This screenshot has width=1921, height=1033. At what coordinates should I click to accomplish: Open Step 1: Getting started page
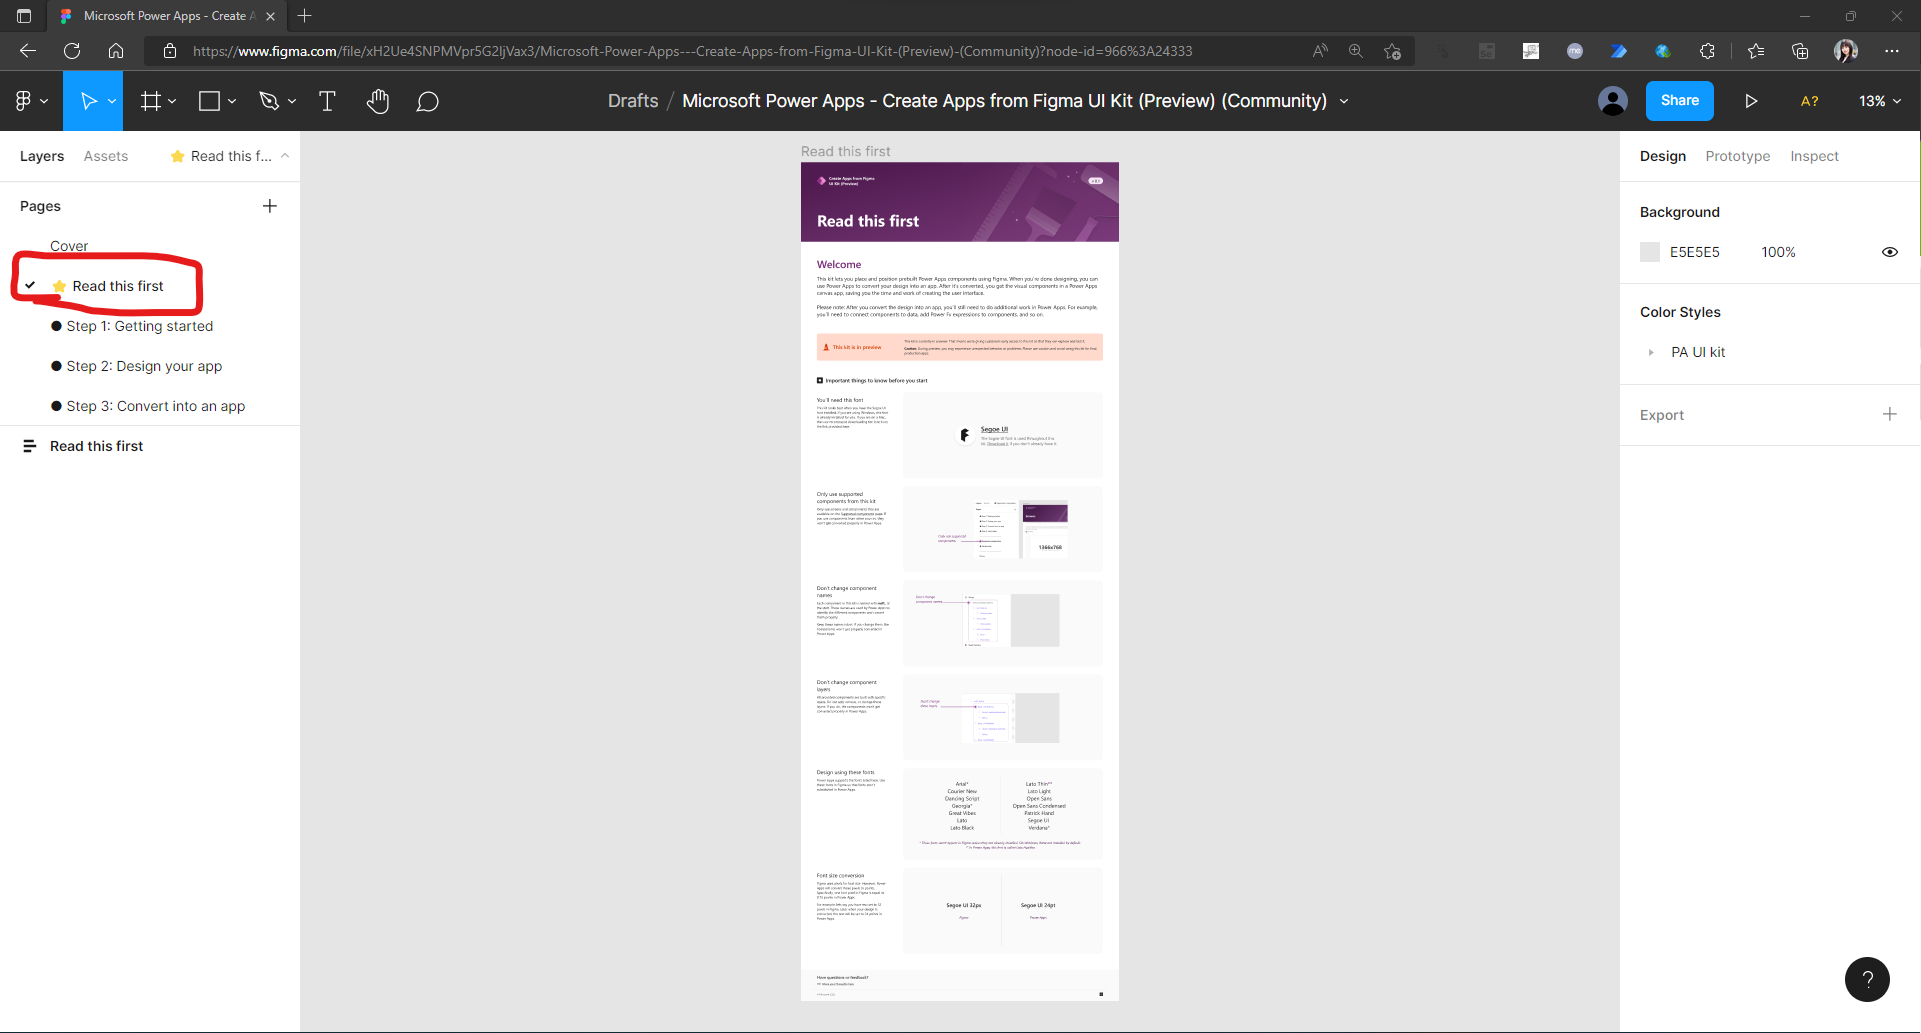click(x=140, y=326)
